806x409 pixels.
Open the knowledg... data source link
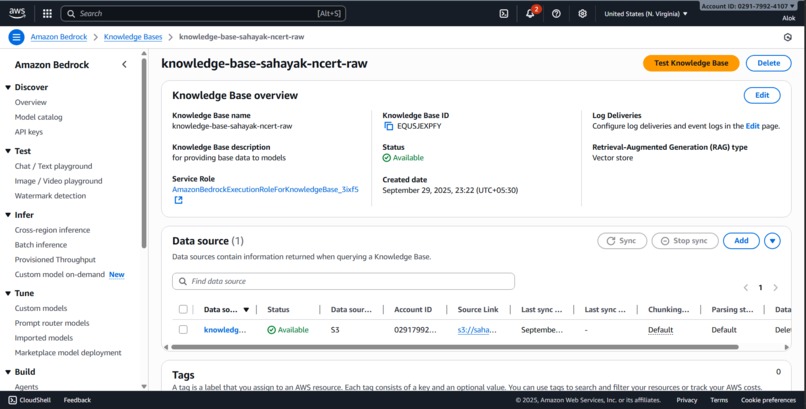[225, 330]
